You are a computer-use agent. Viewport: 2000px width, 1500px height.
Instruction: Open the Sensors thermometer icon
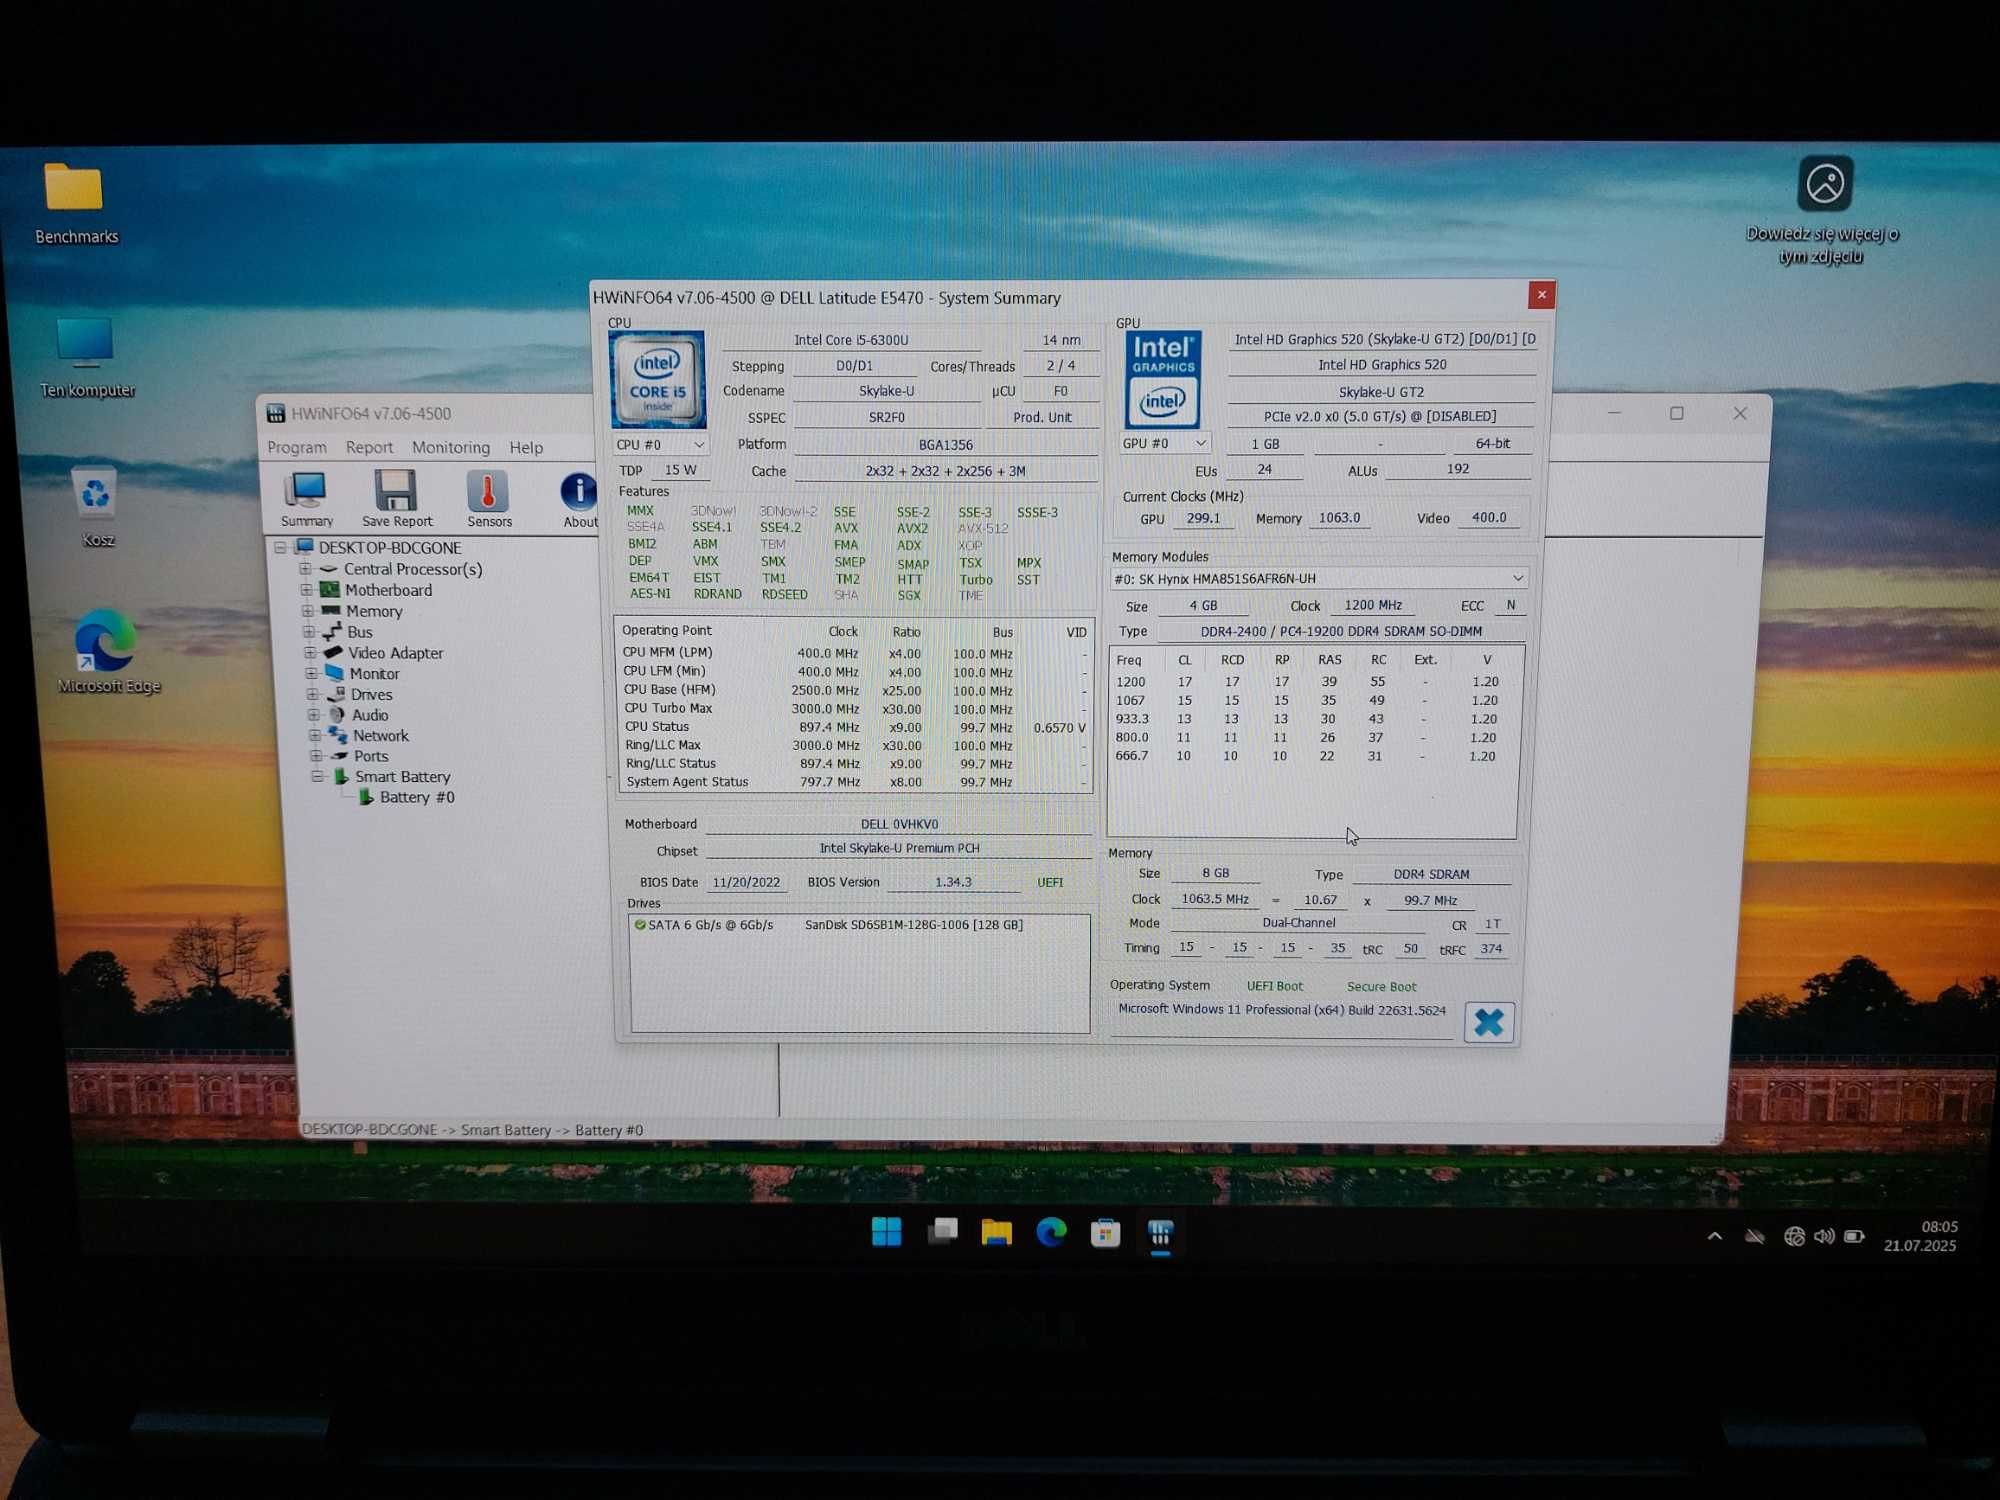(x=489, y=499)
